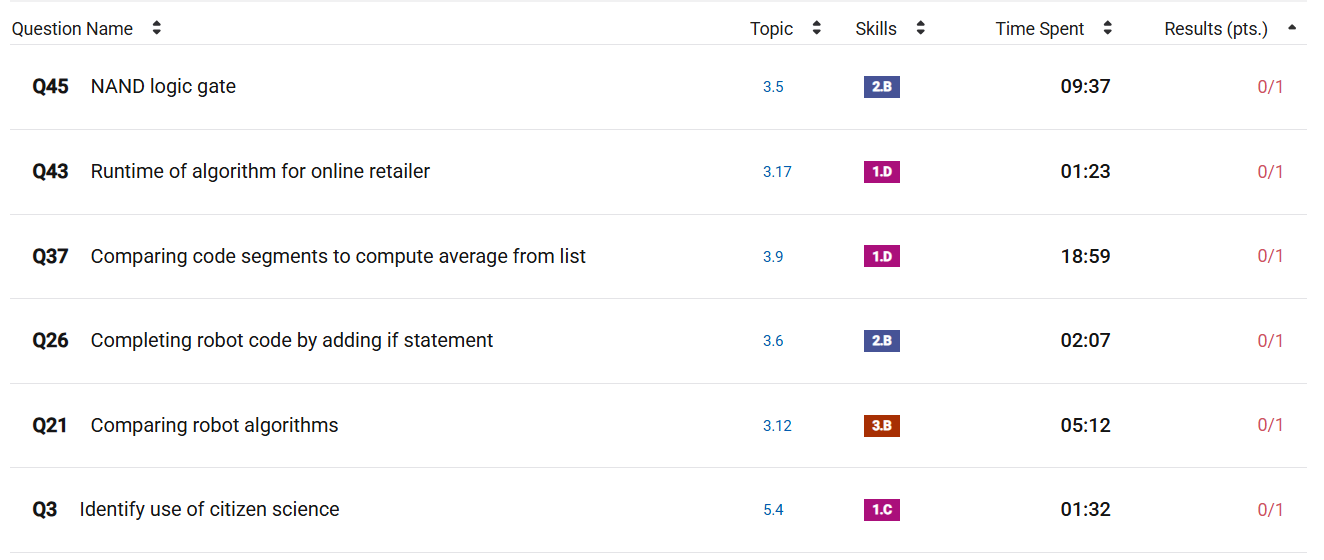Sort by Question Name column arrows

point(156,29)
